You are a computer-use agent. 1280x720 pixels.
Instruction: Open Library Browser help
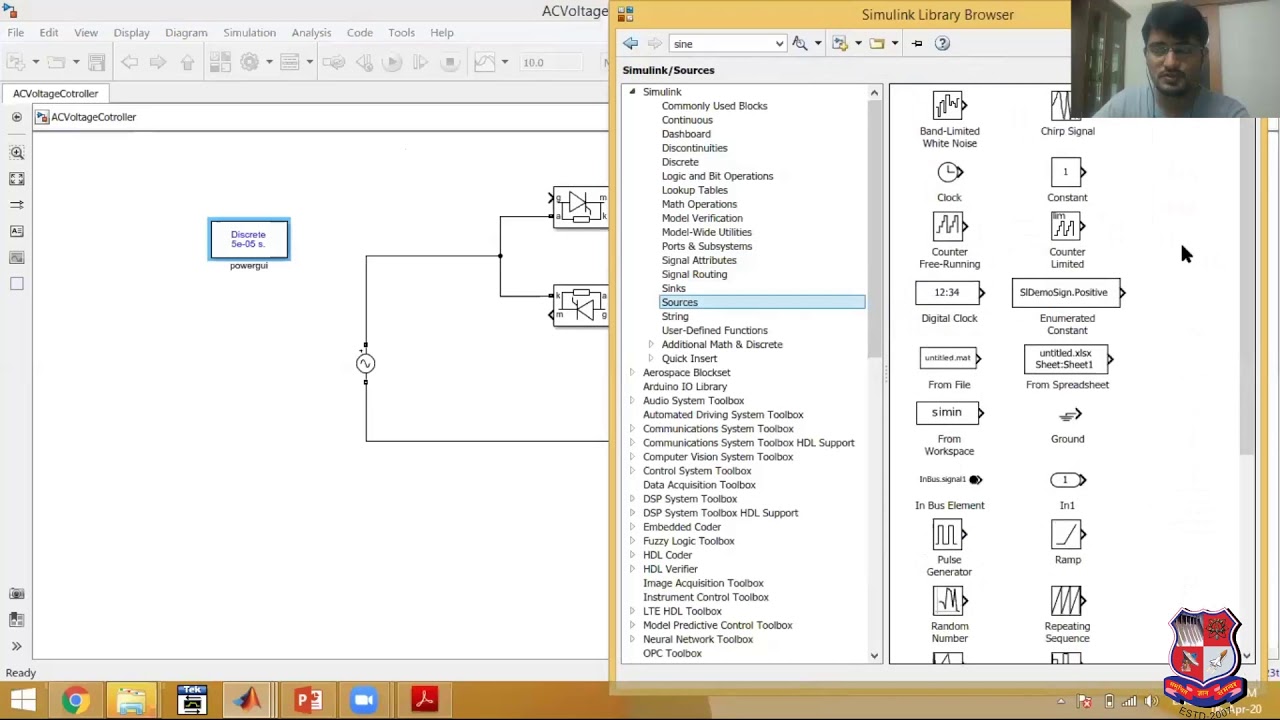point(942,43)
